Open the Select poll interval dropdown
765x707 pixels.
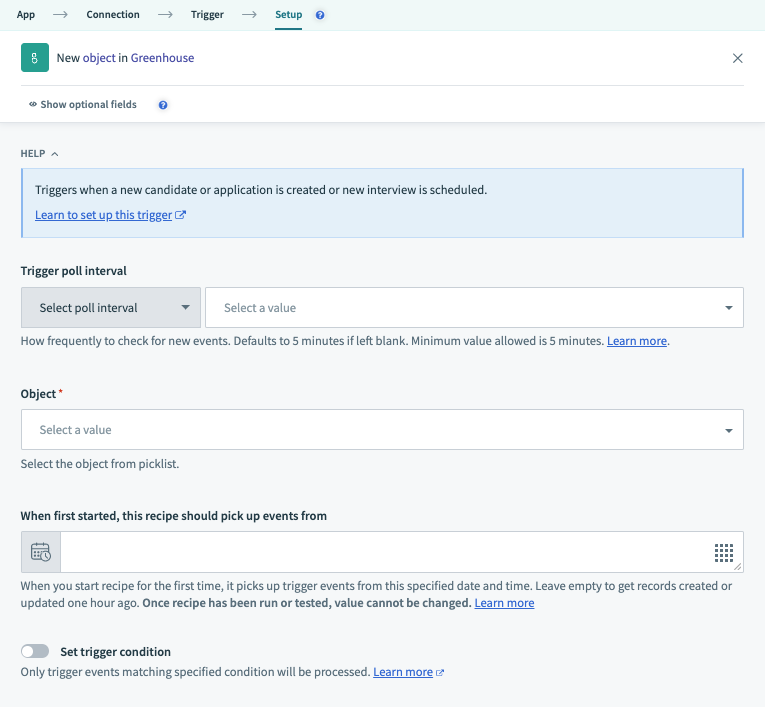tap(111, 308)
